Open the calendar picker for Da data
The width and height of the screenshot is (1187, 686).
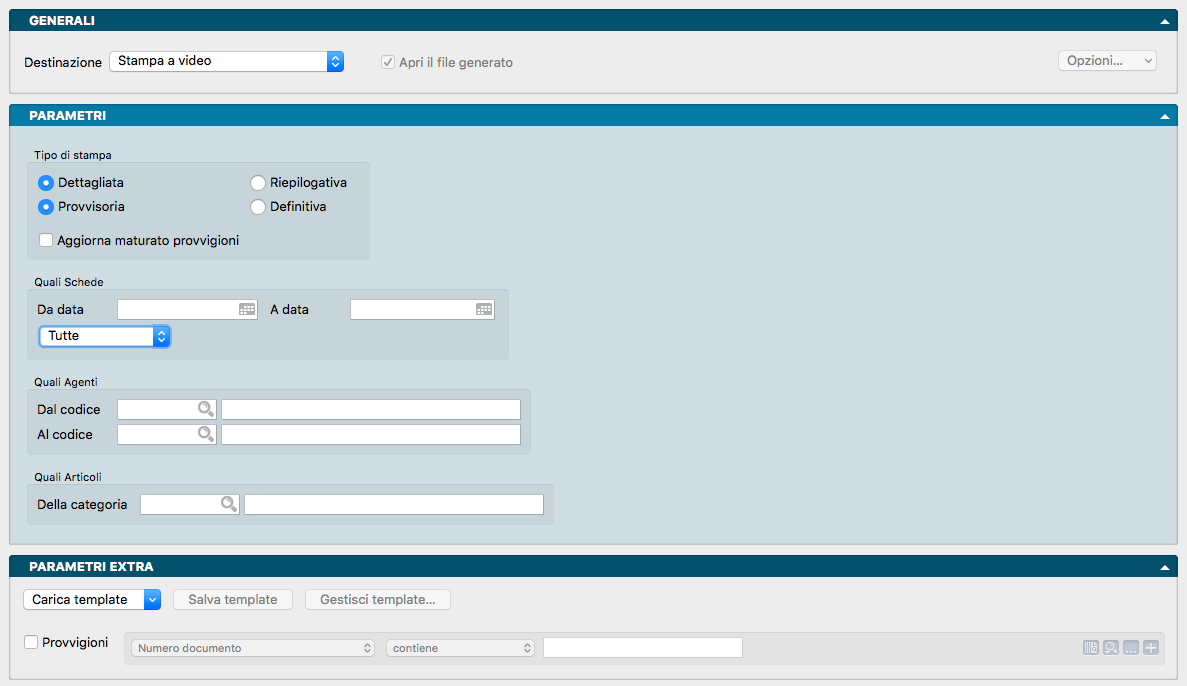click(x=247, y=310)
